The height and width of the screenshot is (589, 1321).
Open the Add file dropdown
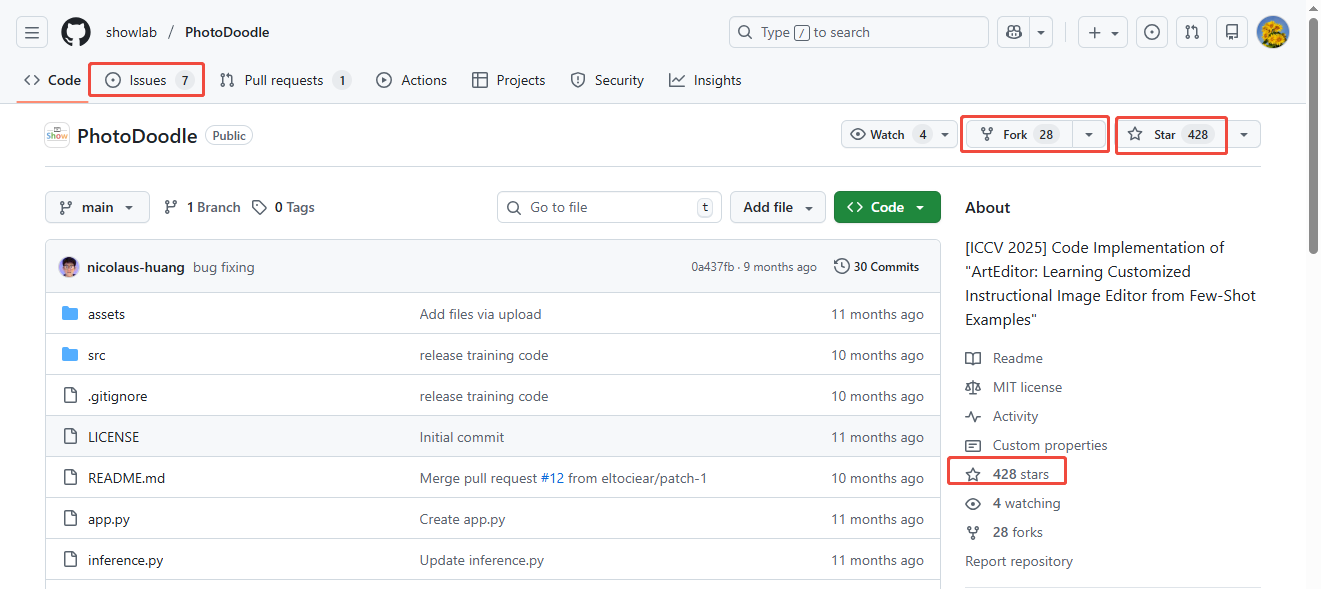pyautogui.click(x=777, y=207)
